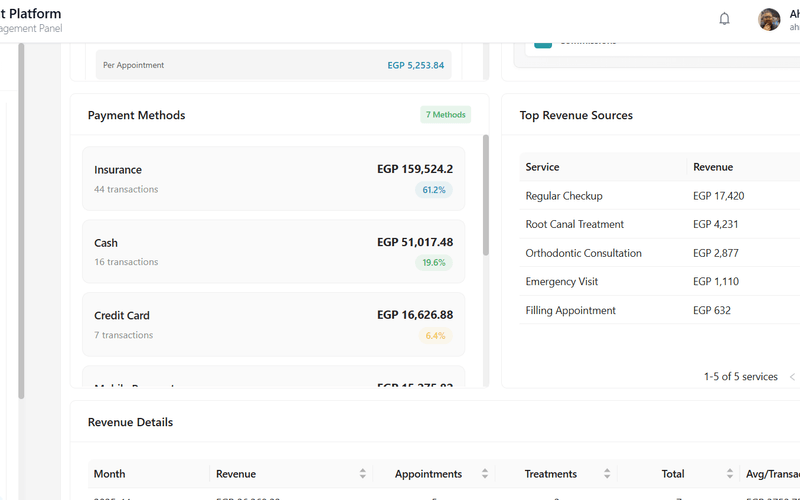Select the Insurance payment method card
Image resolution: width=800 pixels, height=500 pixels.
[x=273, y=178]
